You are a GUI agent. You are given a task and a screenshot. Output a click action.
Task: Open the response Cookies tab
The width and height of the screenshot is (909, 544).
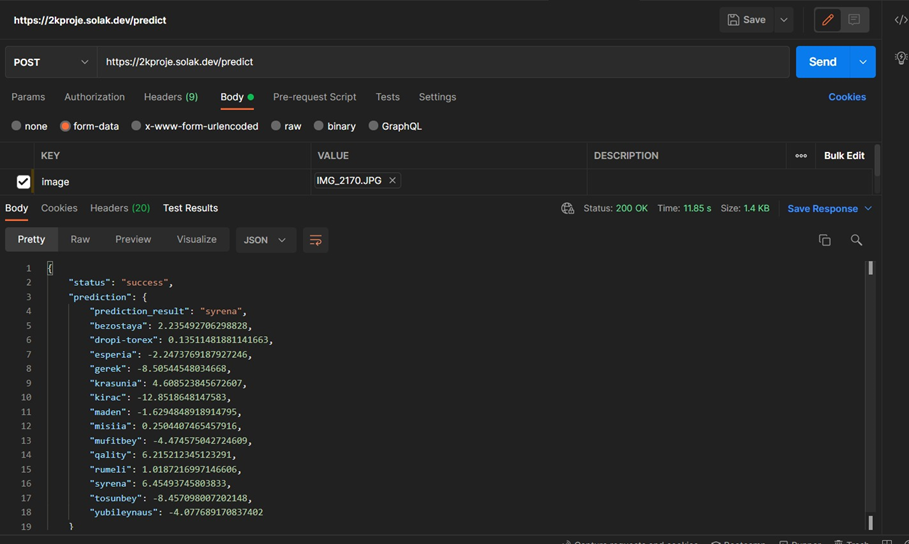click(59, 208)
